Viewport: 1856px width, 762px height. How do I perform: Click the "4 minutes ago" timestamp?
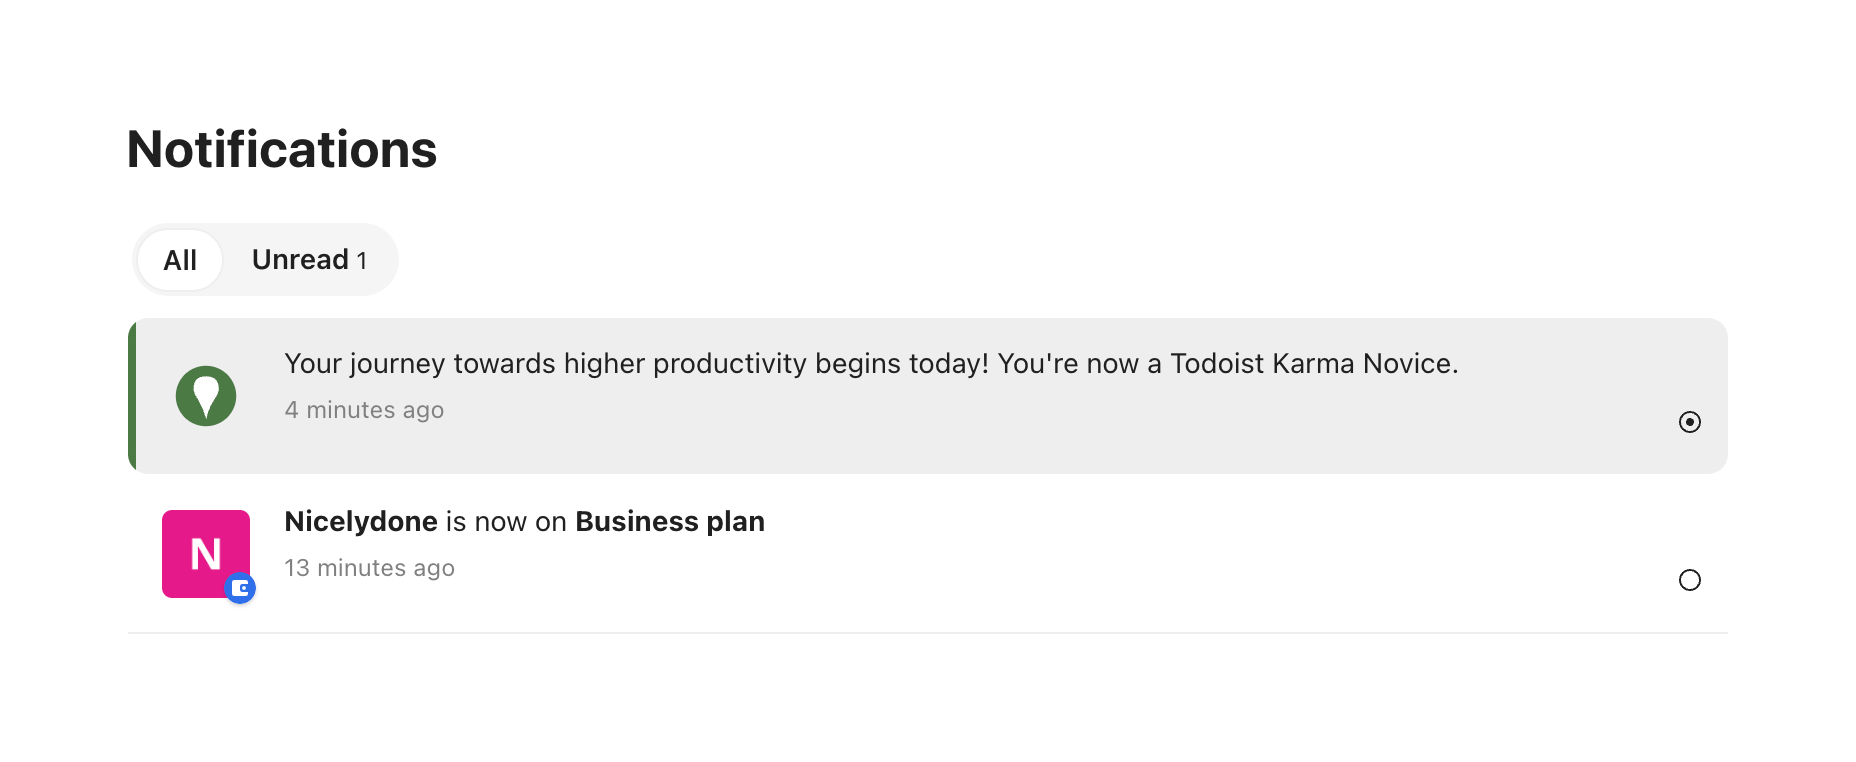coord(364,410)
